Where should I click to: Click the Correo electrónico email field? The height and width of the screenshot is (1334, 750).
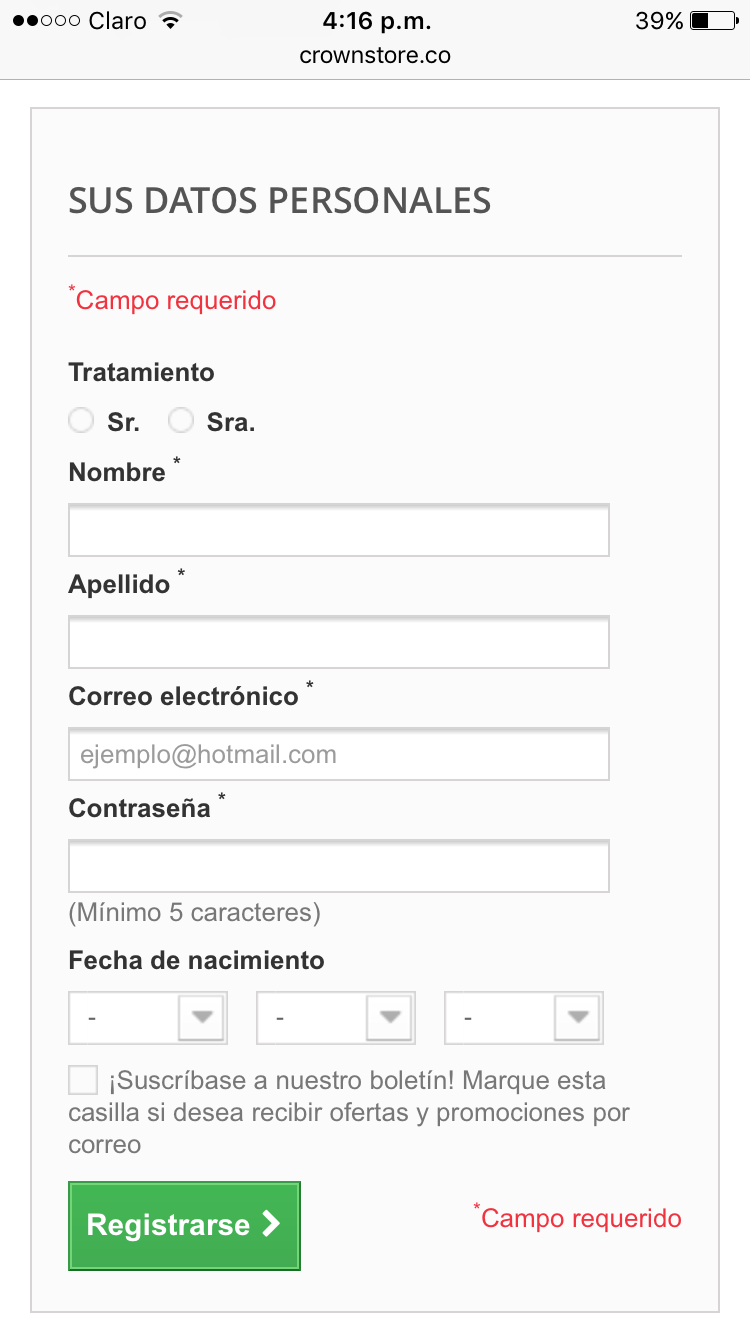(x=339, y=755)
